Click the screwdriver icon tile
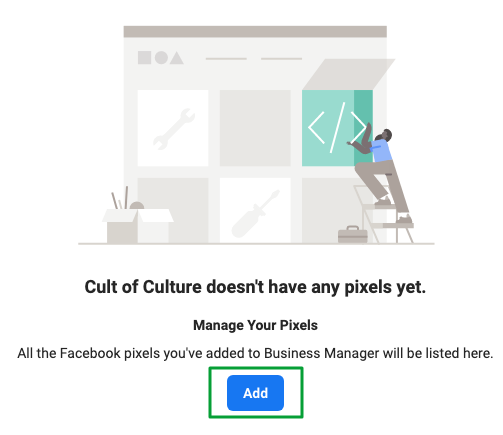 pos(255,210)
